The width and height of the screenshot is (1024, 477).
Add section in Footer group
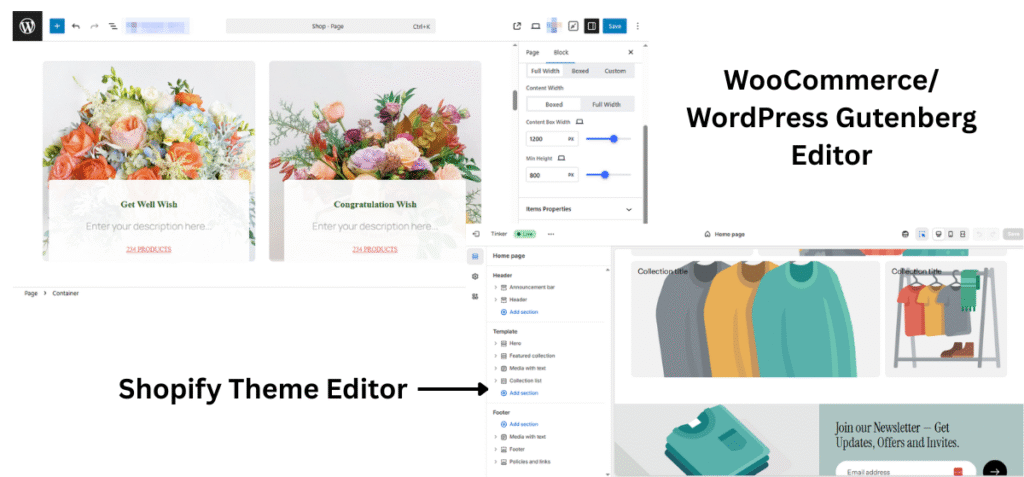[x=519, y=424]
